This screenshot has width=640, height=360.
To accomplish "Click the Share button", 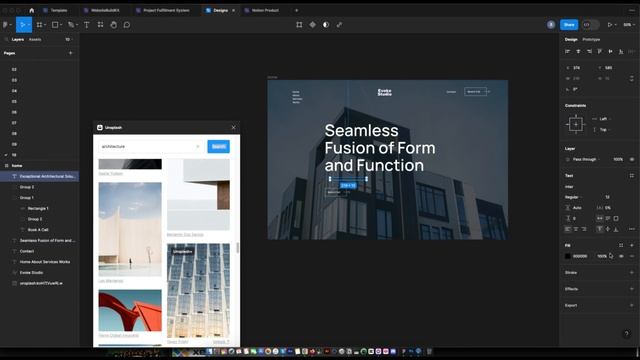I will tap(569, 25).
